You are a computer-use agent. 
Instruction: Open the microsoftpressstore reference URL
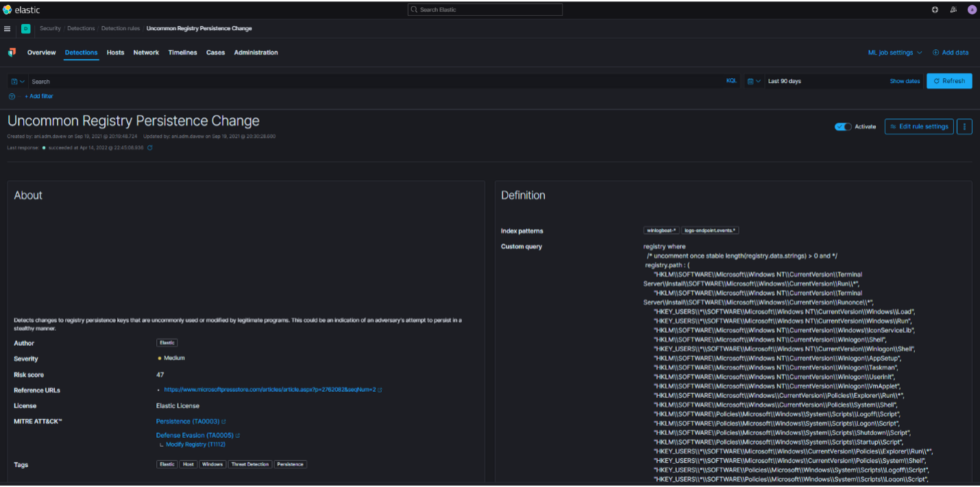pyautogui.click(x=270, y=390)
